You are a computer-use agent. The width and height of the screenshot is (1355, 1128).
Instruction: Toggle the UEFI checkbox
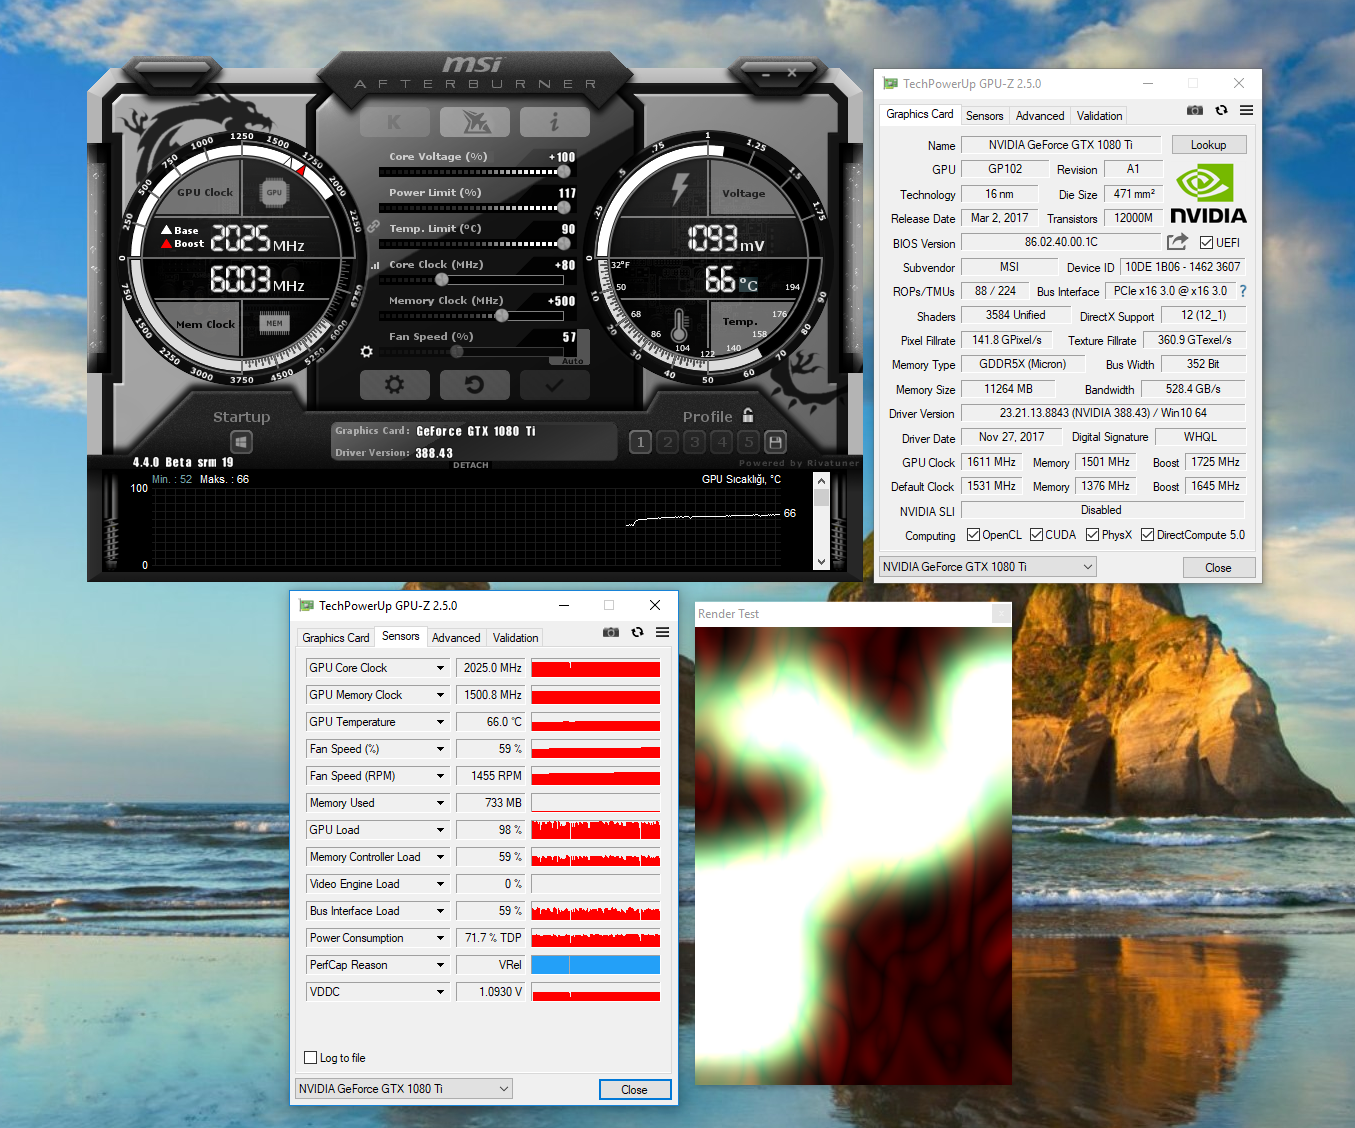pos(1206,243)
